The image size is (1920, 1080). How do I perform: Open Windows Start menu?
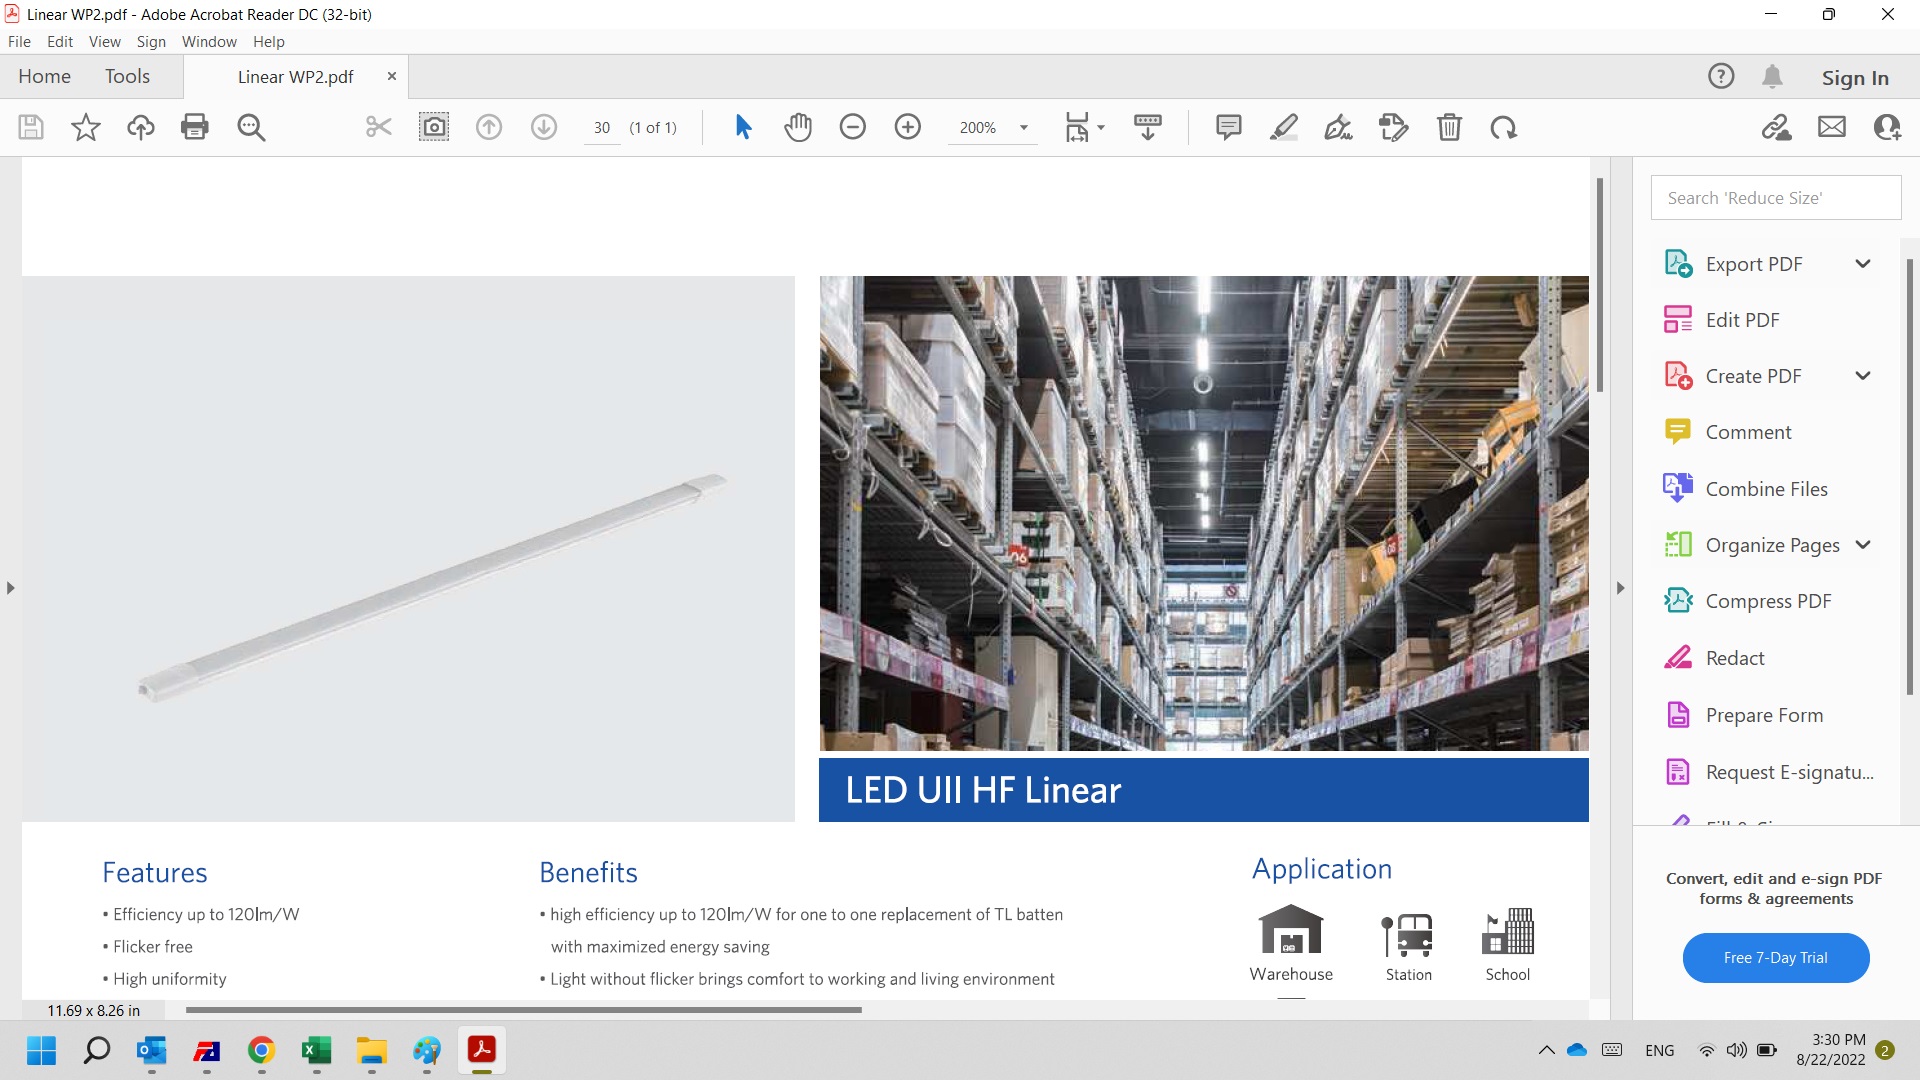(x=41, y=1050)
